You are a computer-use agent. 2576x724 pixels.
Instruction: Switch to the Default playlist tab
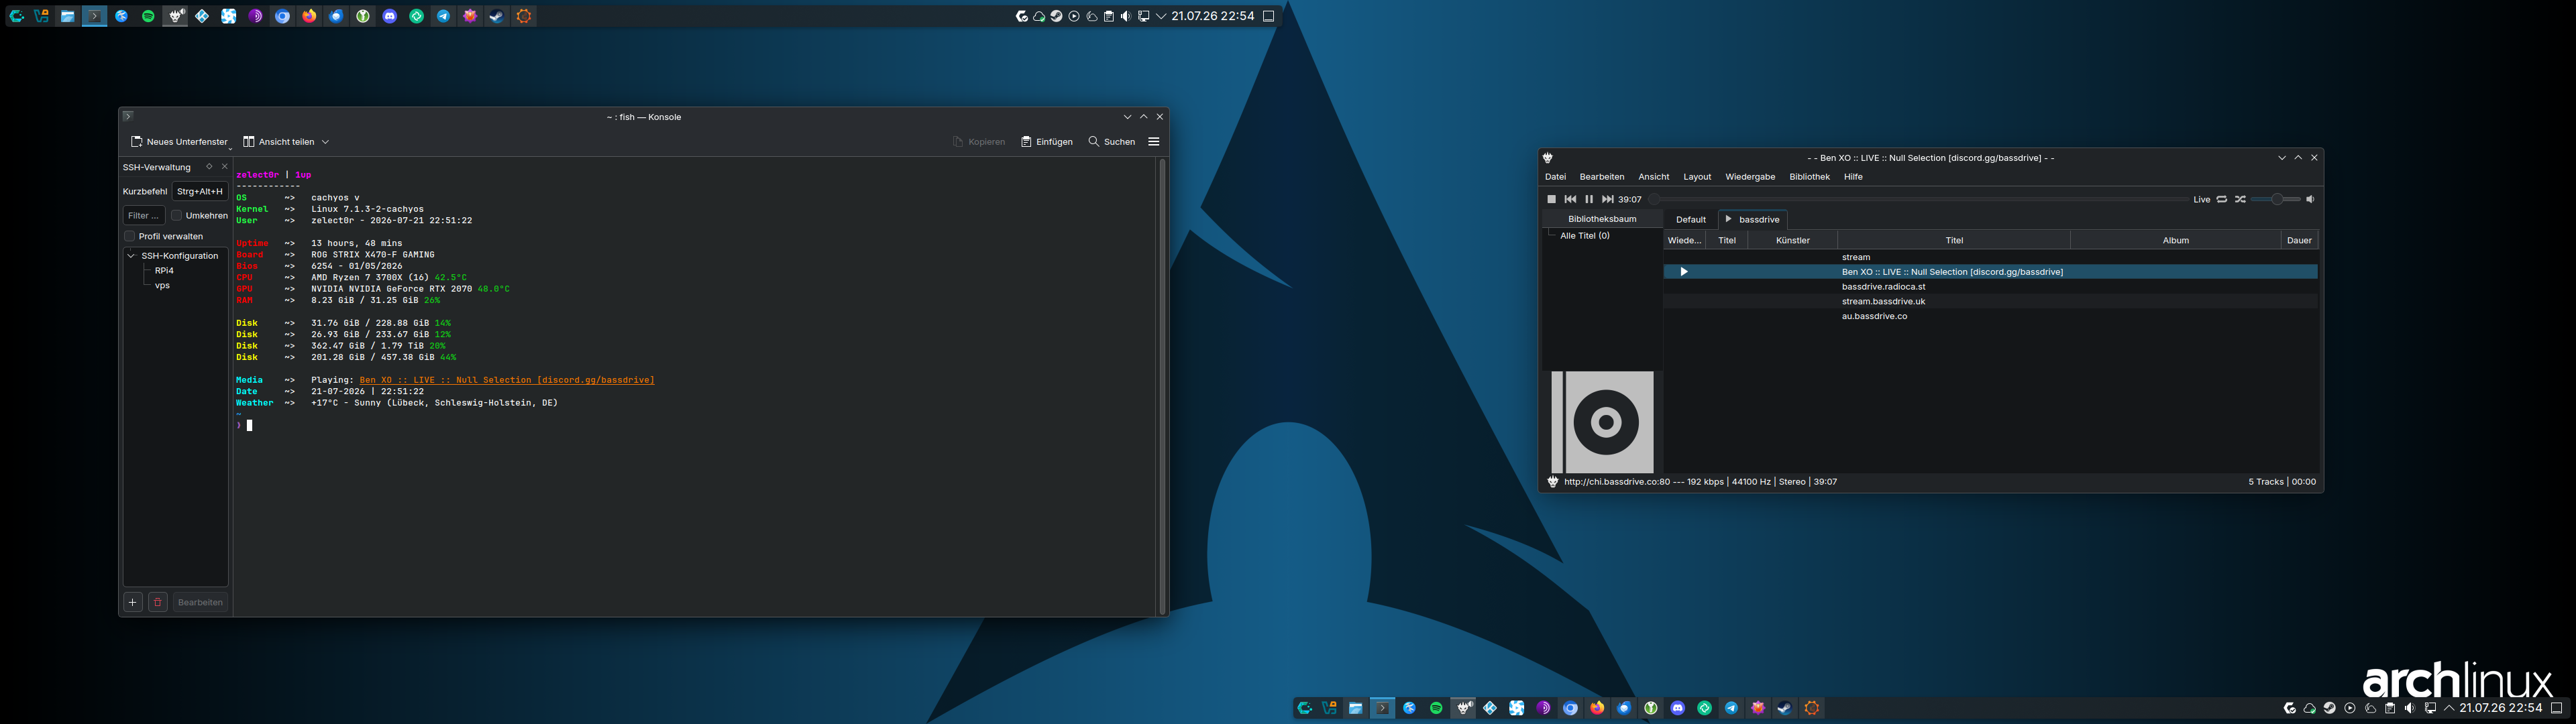pyautogui.click(x=1691, y=220)
